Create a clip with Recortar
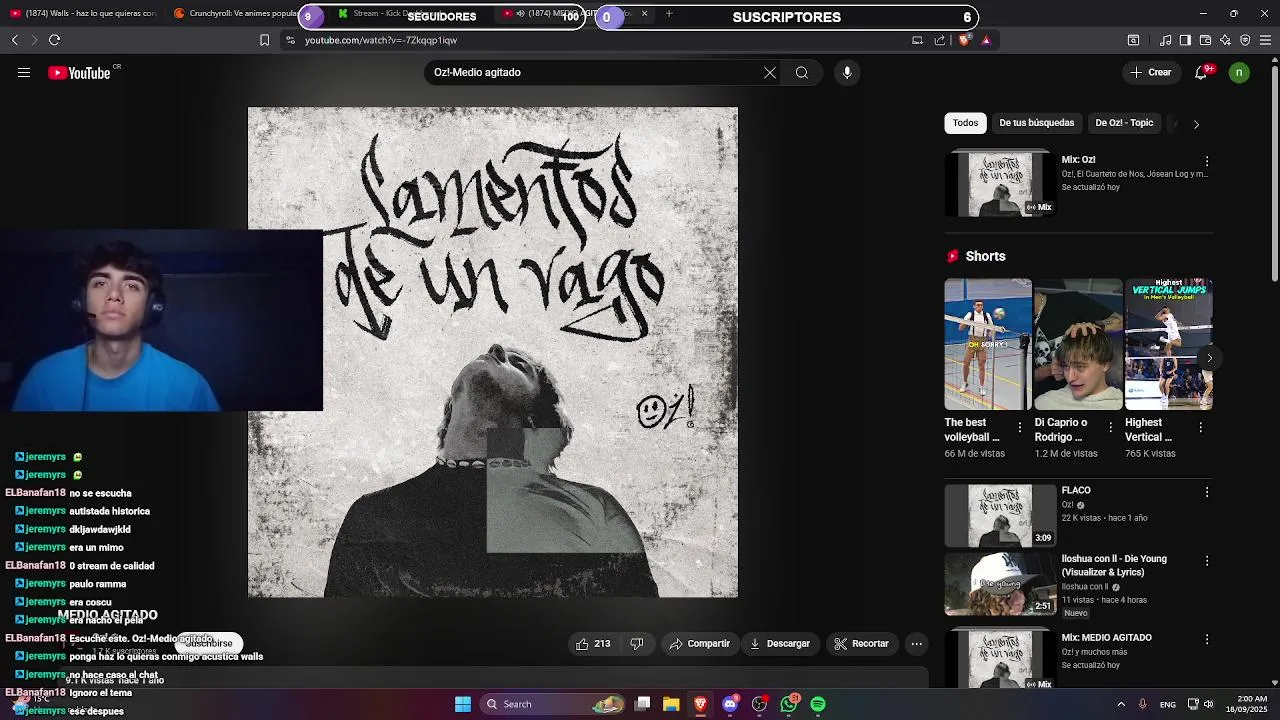The height and width of the screenshot is (720, 1280). click(x=861, y=644)
